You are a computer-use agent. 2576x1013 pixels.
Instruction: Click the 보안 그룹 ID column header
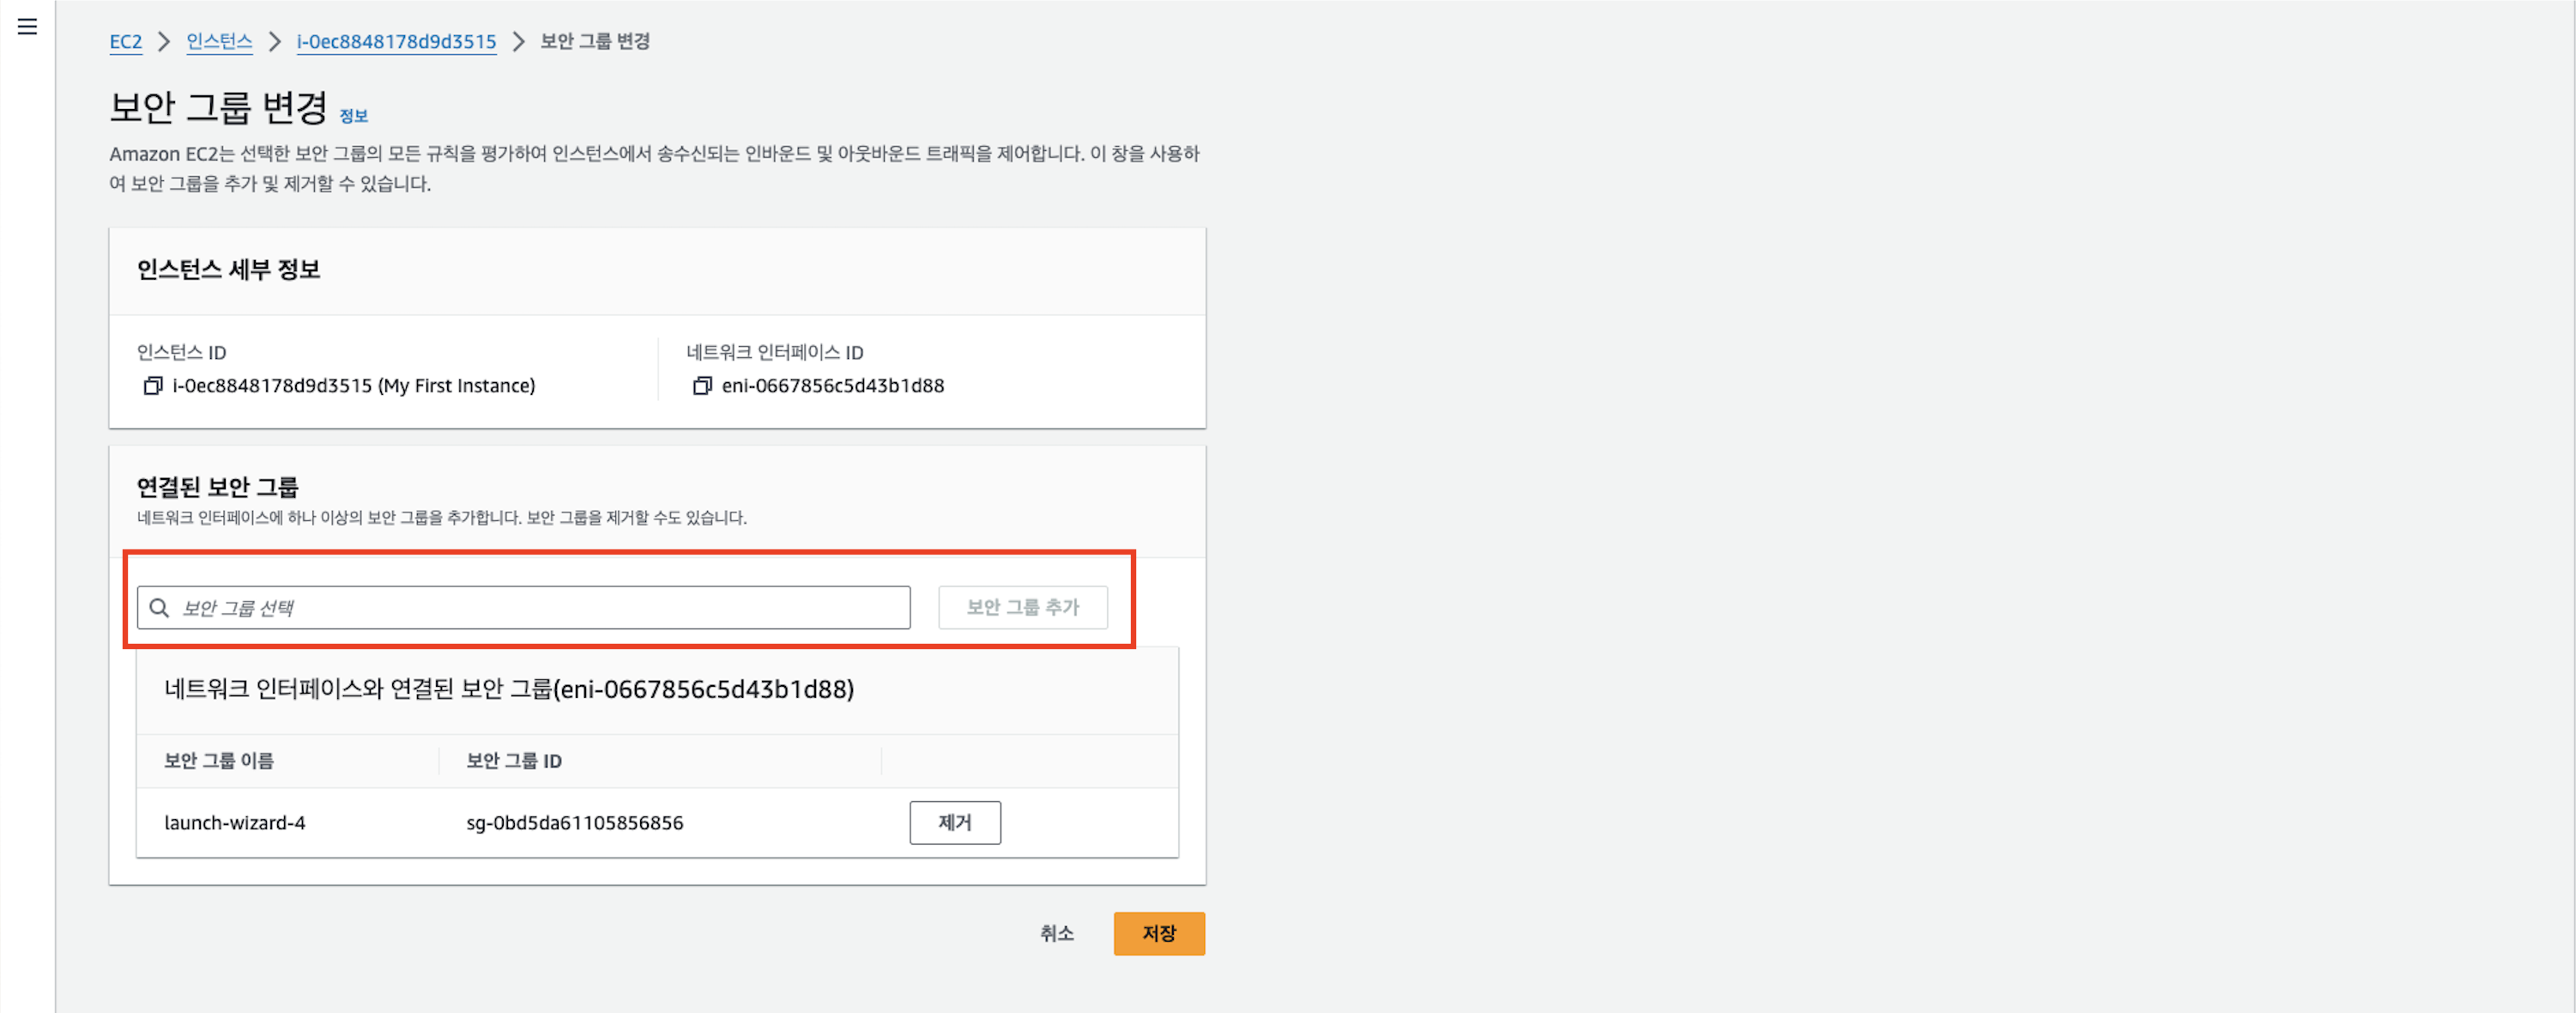[x=514, y=761]
